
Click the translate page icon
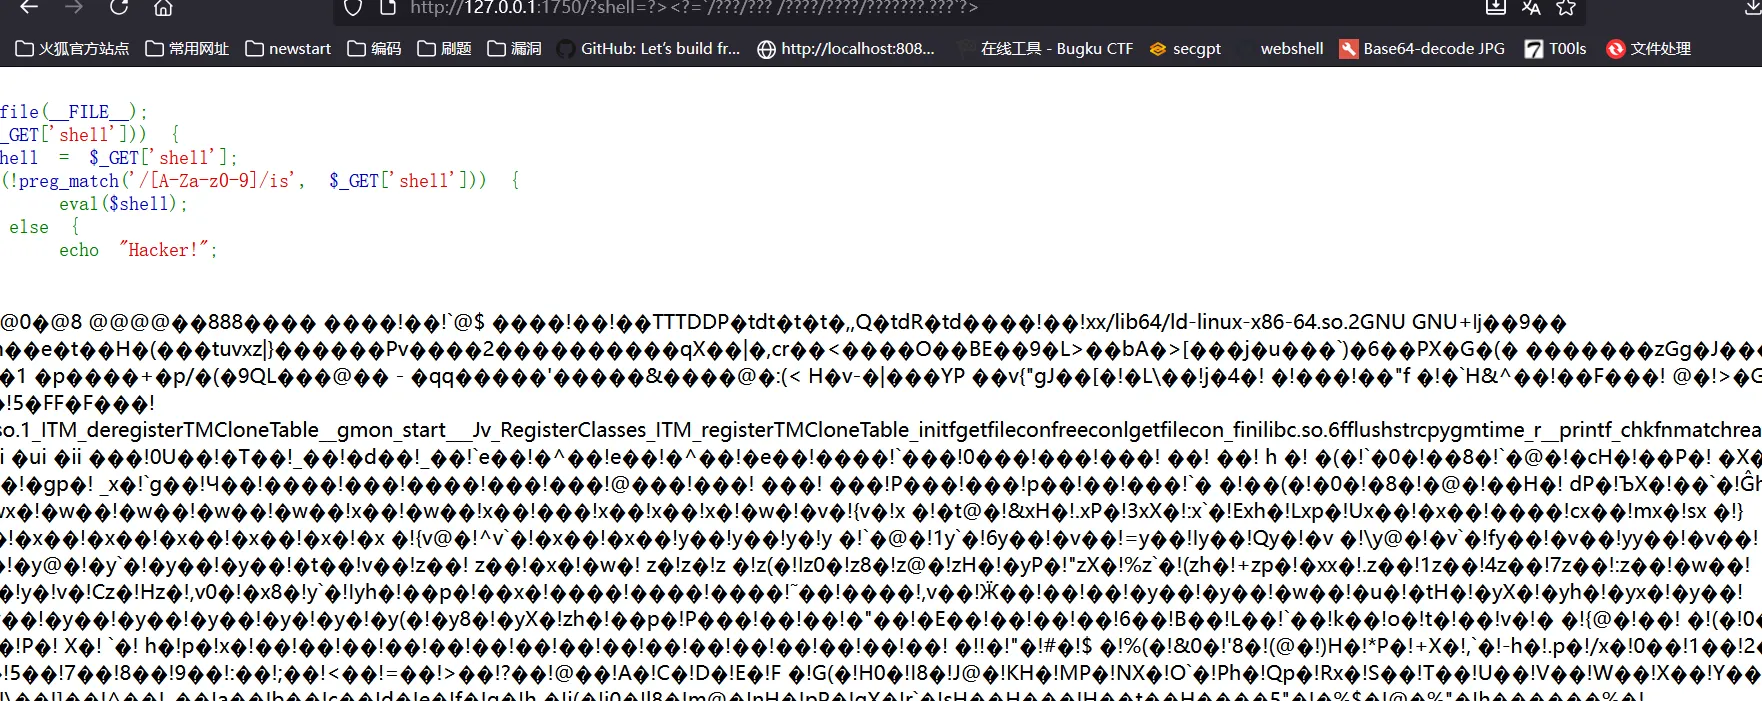1531,8
